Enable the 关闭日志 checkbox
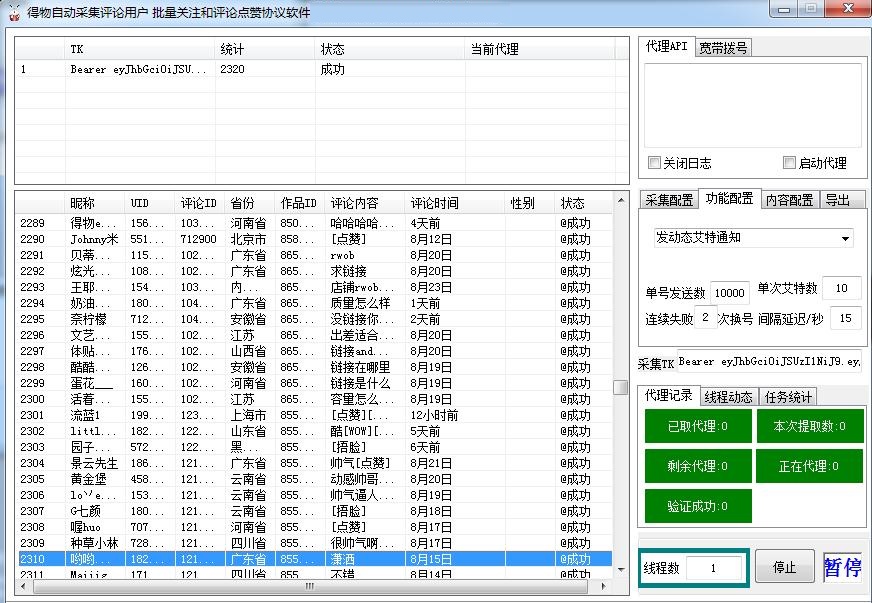Screen dimensions: 872x603 click(x=655, y=163)
